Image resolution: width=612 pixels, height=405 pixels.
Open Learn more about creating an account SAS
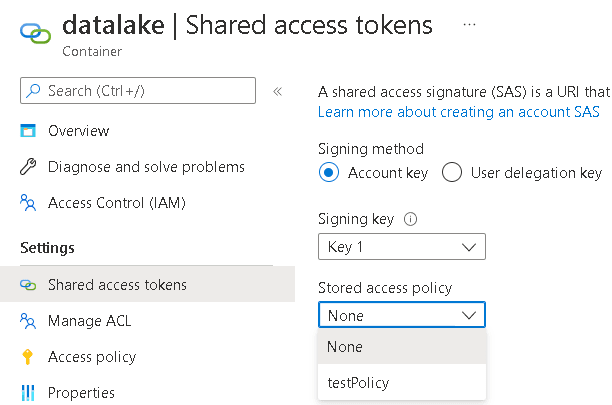pyautogui.click(x=459, y=112)
